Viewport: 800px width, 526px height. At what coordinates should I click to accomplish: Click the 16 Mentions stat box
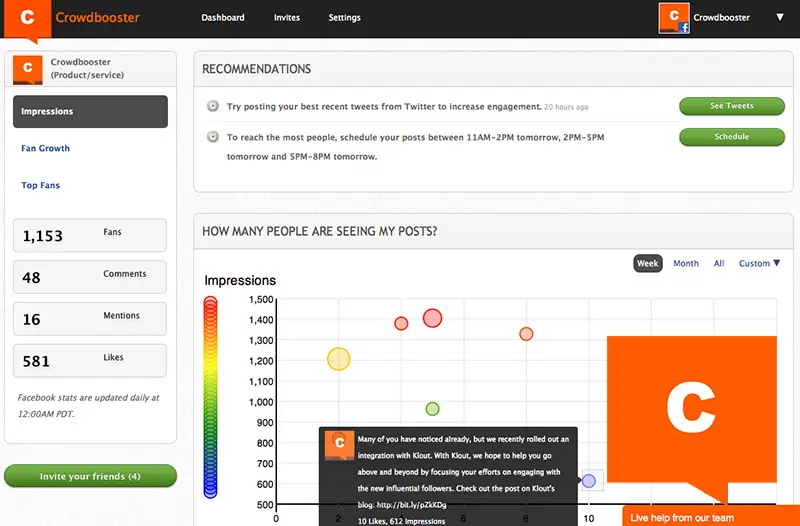(90, 319)
